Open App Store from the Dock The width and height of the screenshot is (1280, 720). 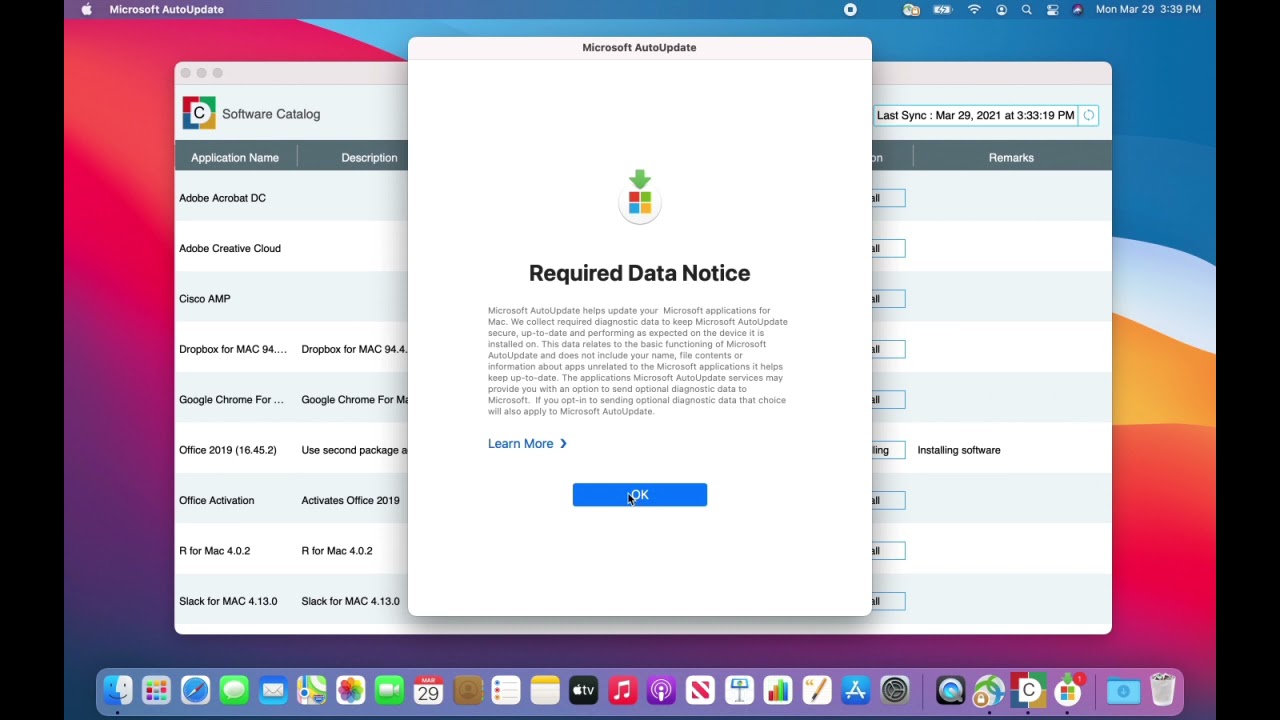[855, 690]
